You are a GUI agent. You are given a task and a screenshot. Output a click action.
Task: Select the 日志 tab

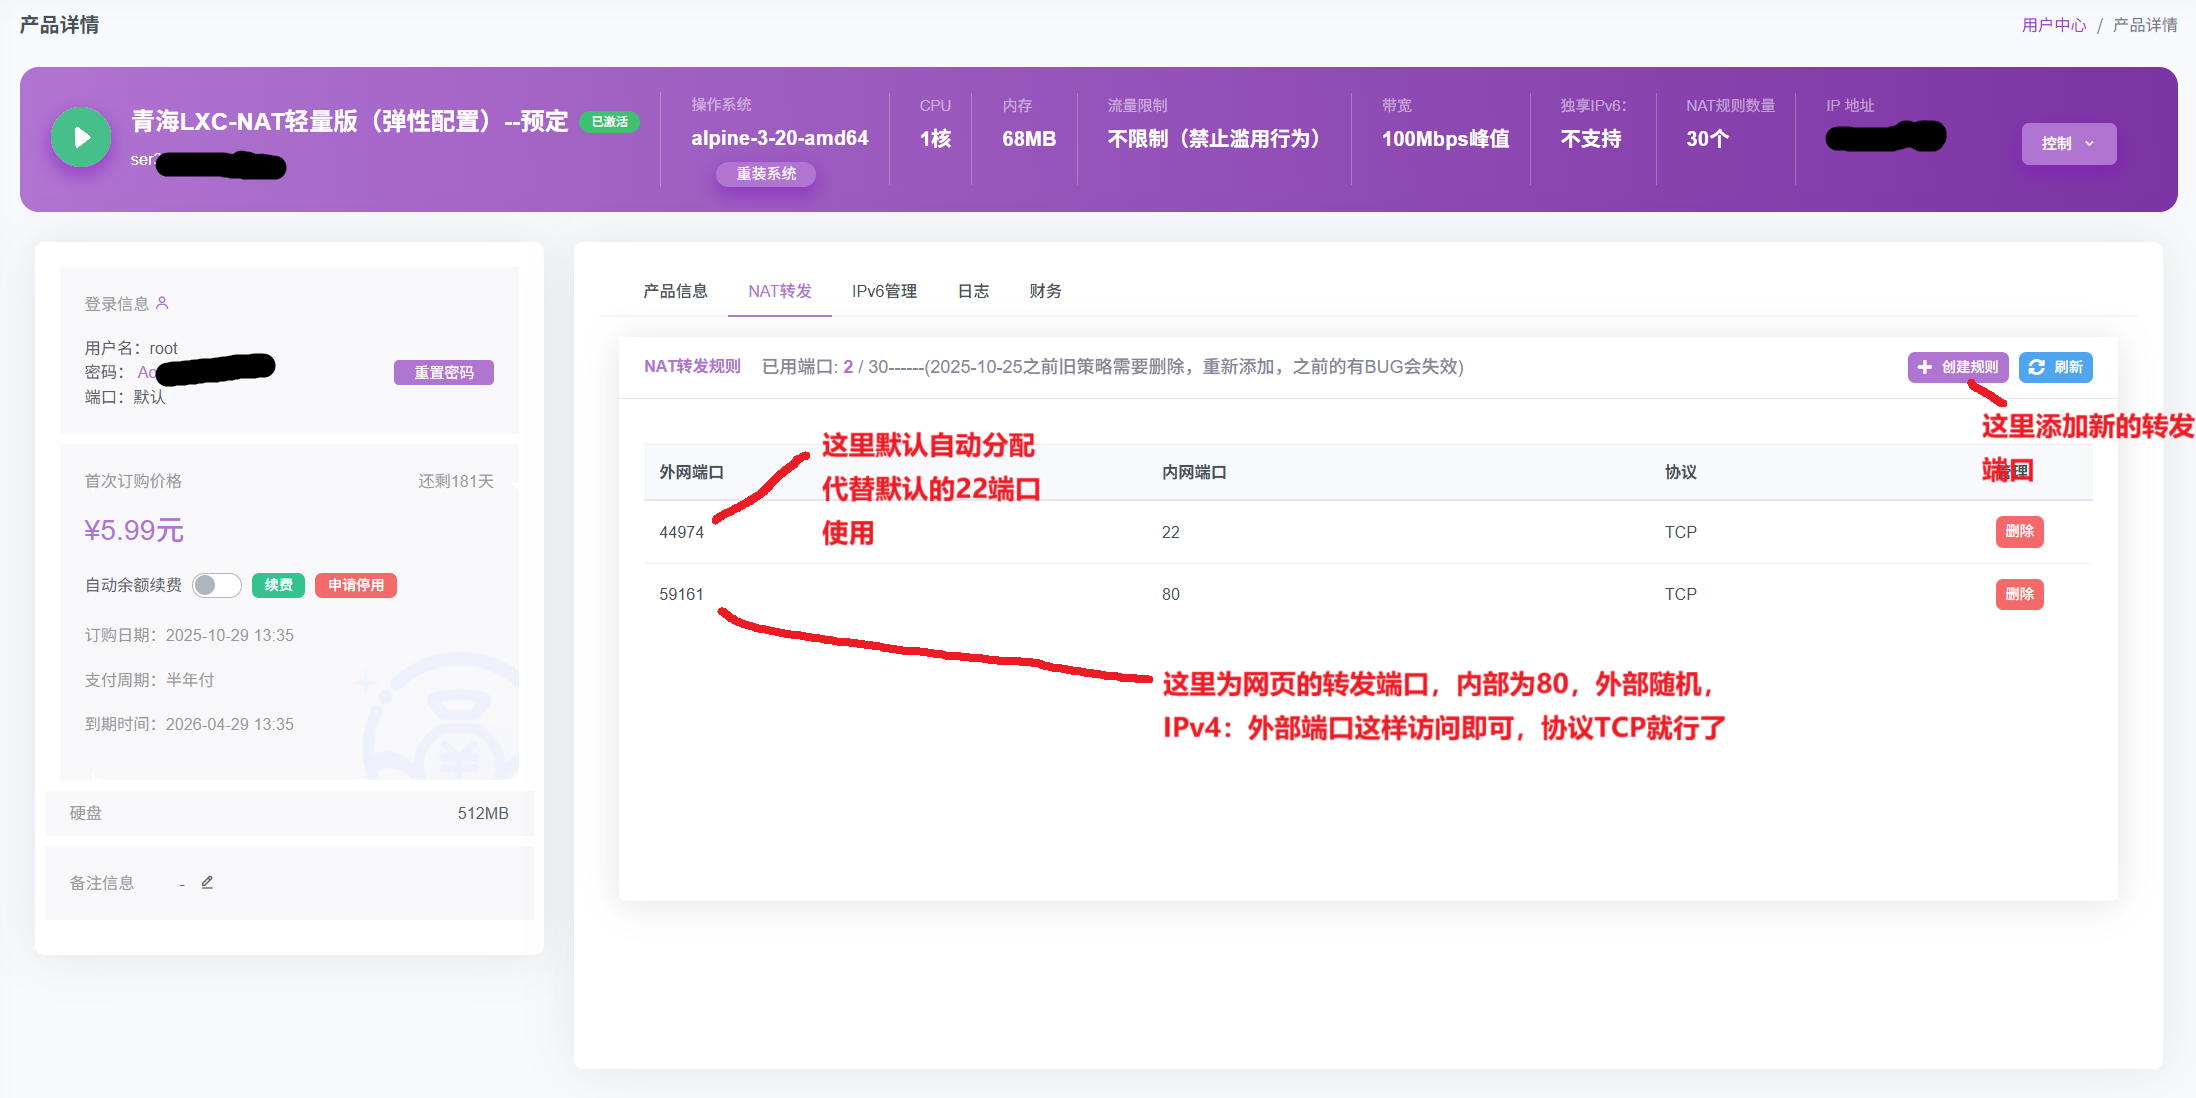(973, 291)
